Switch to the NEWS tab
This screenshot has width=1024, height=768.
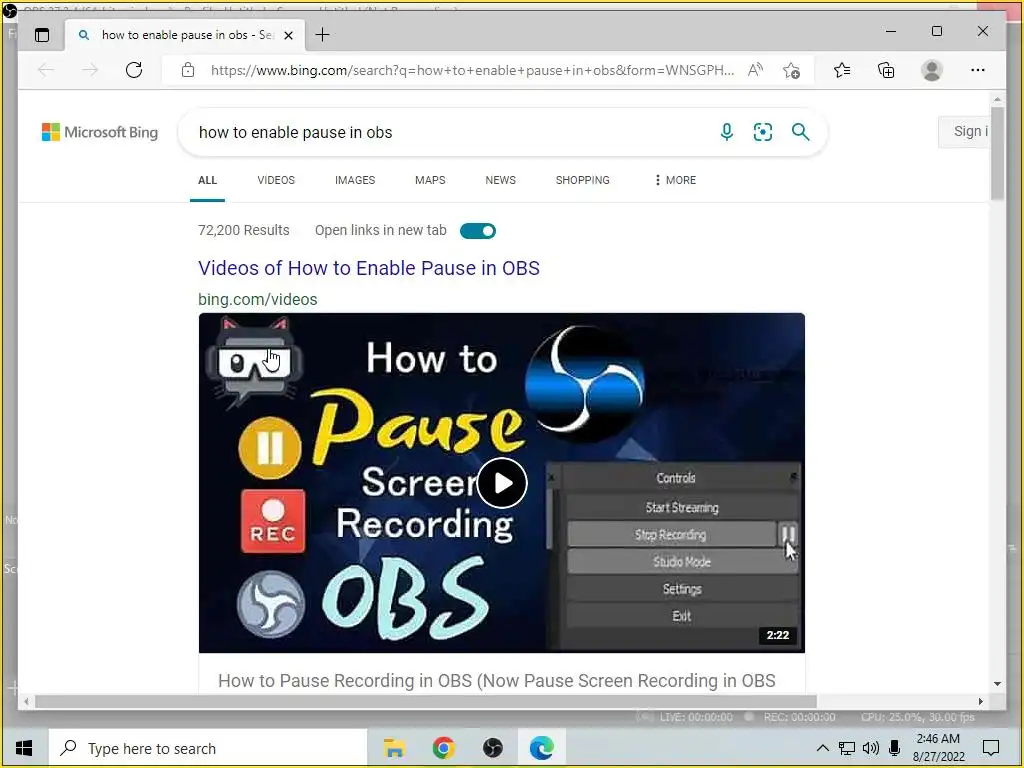tap(500, 180)
